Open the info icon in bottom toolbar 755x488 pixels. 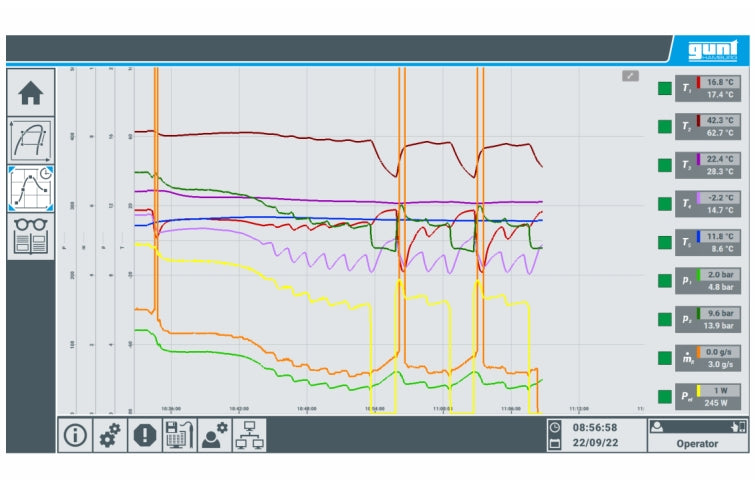coord(76,435)
